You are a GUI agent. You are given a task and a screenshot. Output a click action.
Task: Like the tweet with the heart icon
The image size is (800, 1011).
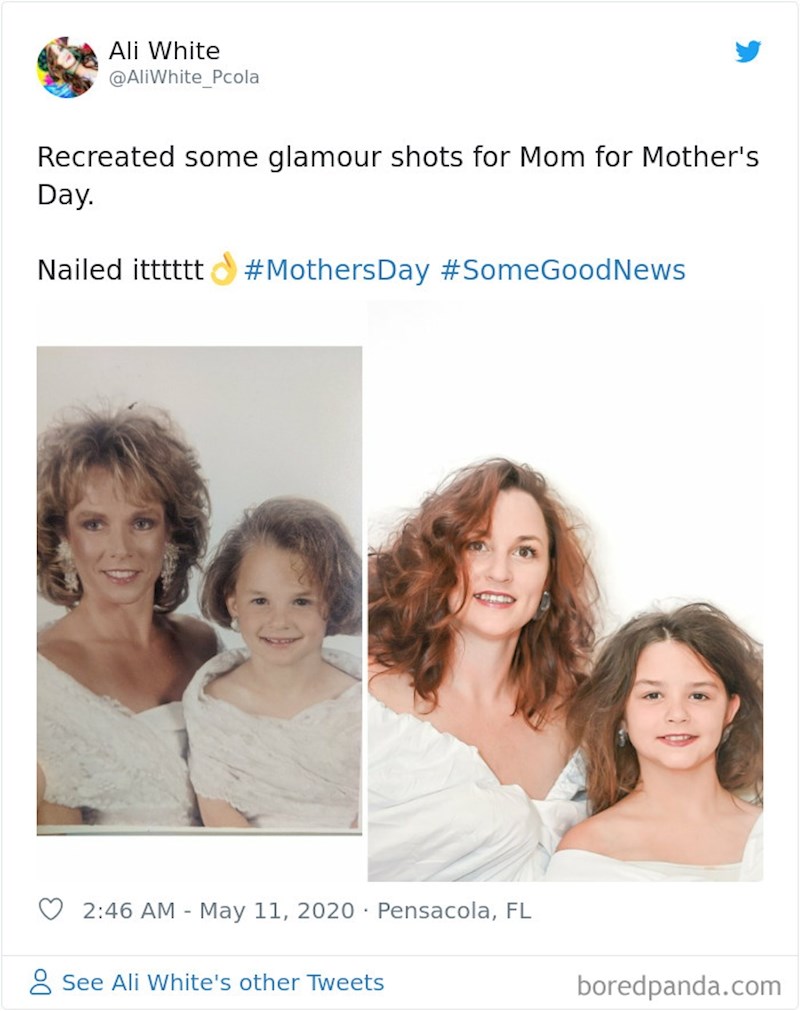point(50,910)
